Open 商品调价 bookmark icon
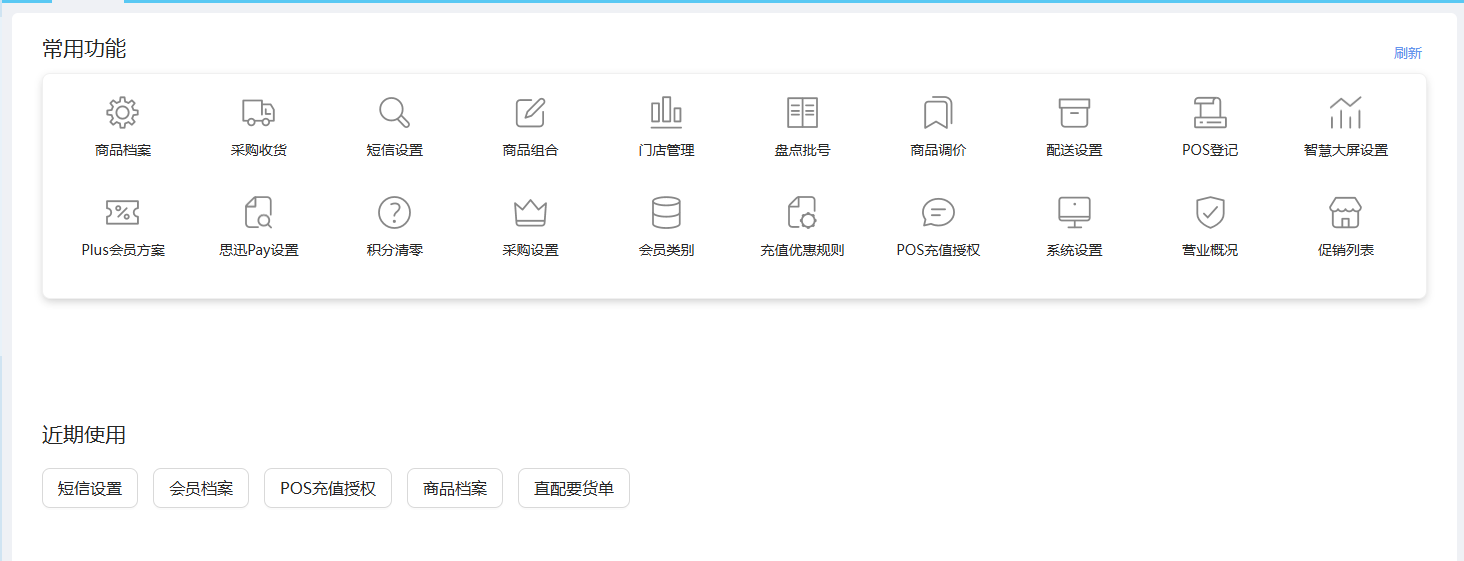Image resolution: width=1464 pixels, height=561 pixels. 938,112
